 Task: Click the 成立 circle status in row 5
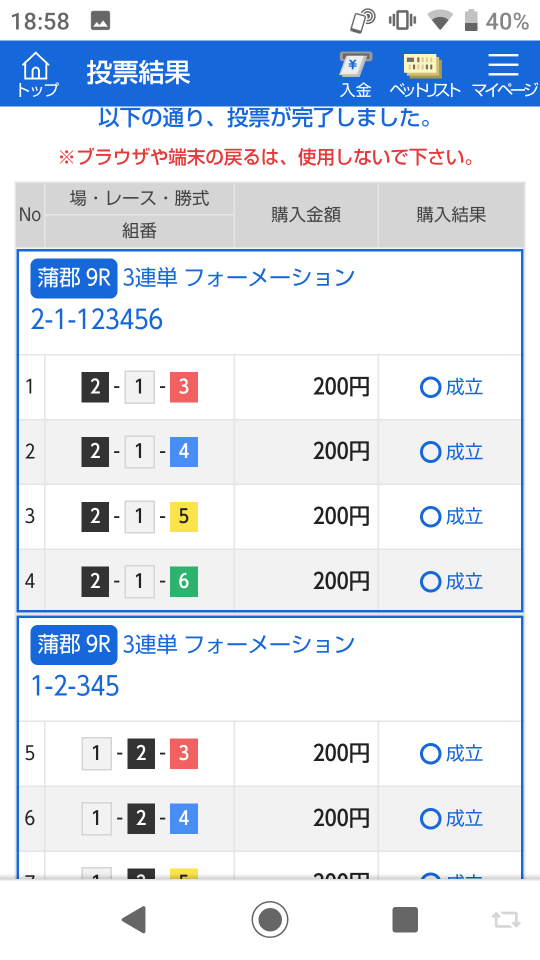click(452, 754)
